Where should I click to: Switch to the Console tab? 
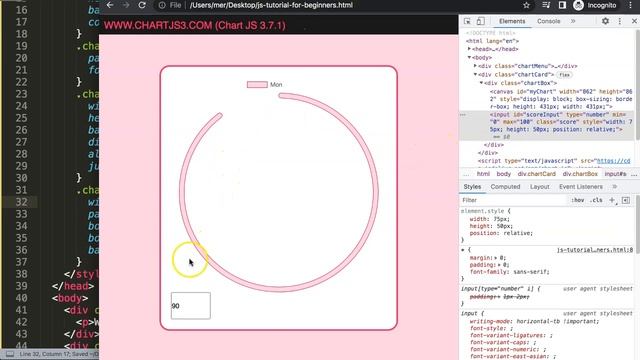(548, 21)
